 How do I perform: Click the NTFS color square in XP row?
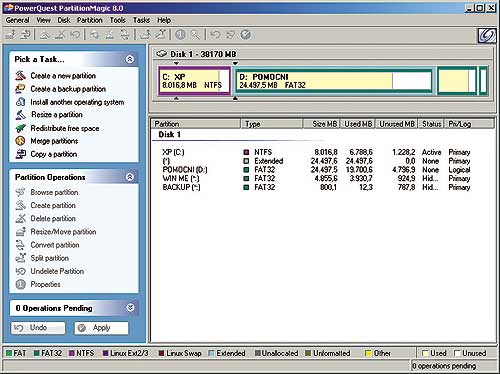246,152
